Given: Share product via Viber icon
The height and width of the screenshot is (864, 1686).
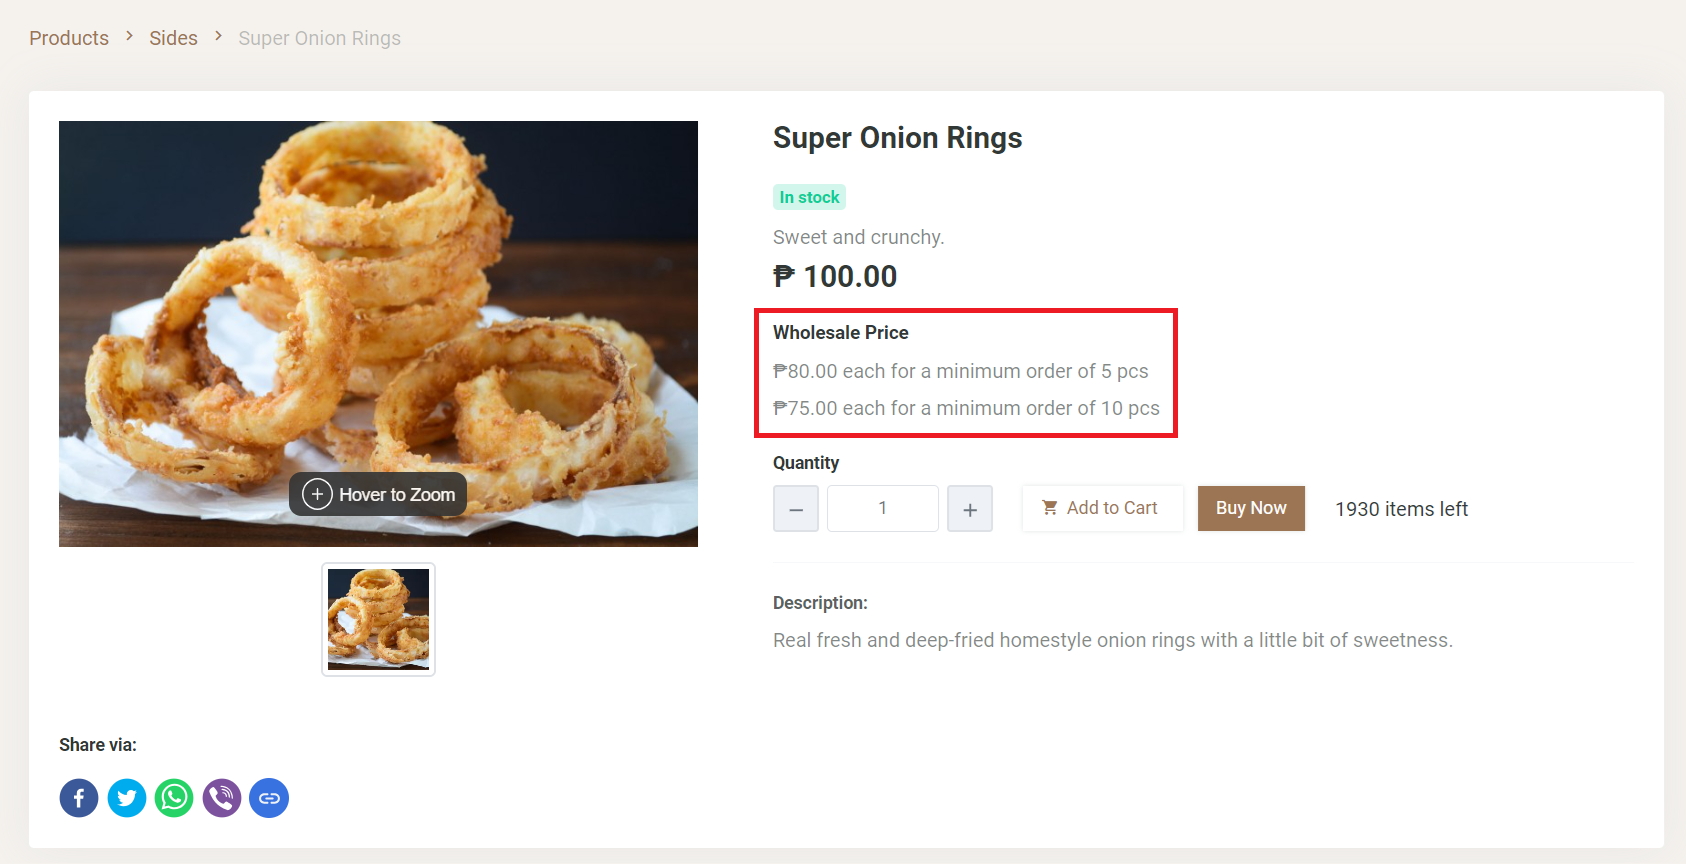Looking at the screenshot, I should pyautogui.click(x=222, y=798).
